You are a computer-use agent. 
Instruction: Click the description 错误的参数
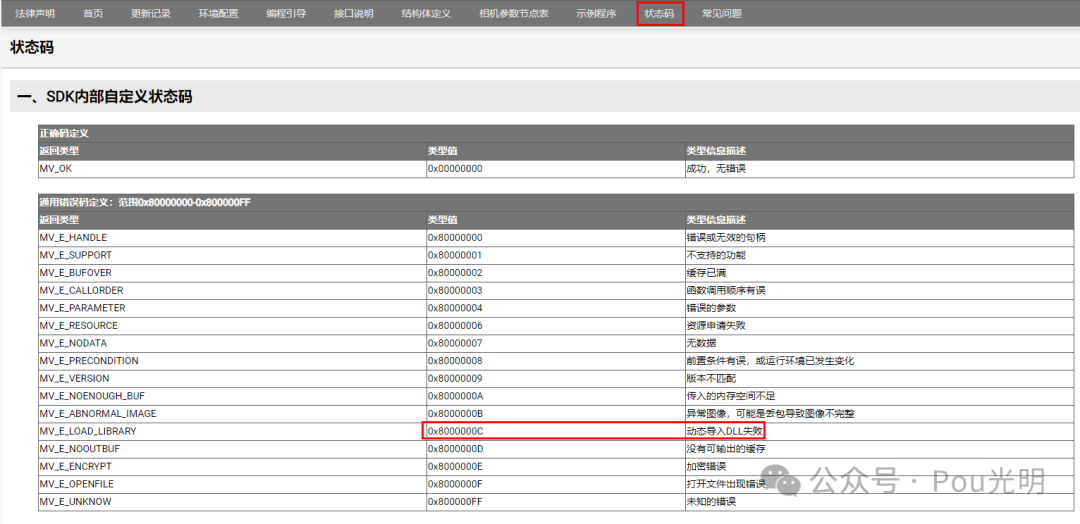(712, 308)
